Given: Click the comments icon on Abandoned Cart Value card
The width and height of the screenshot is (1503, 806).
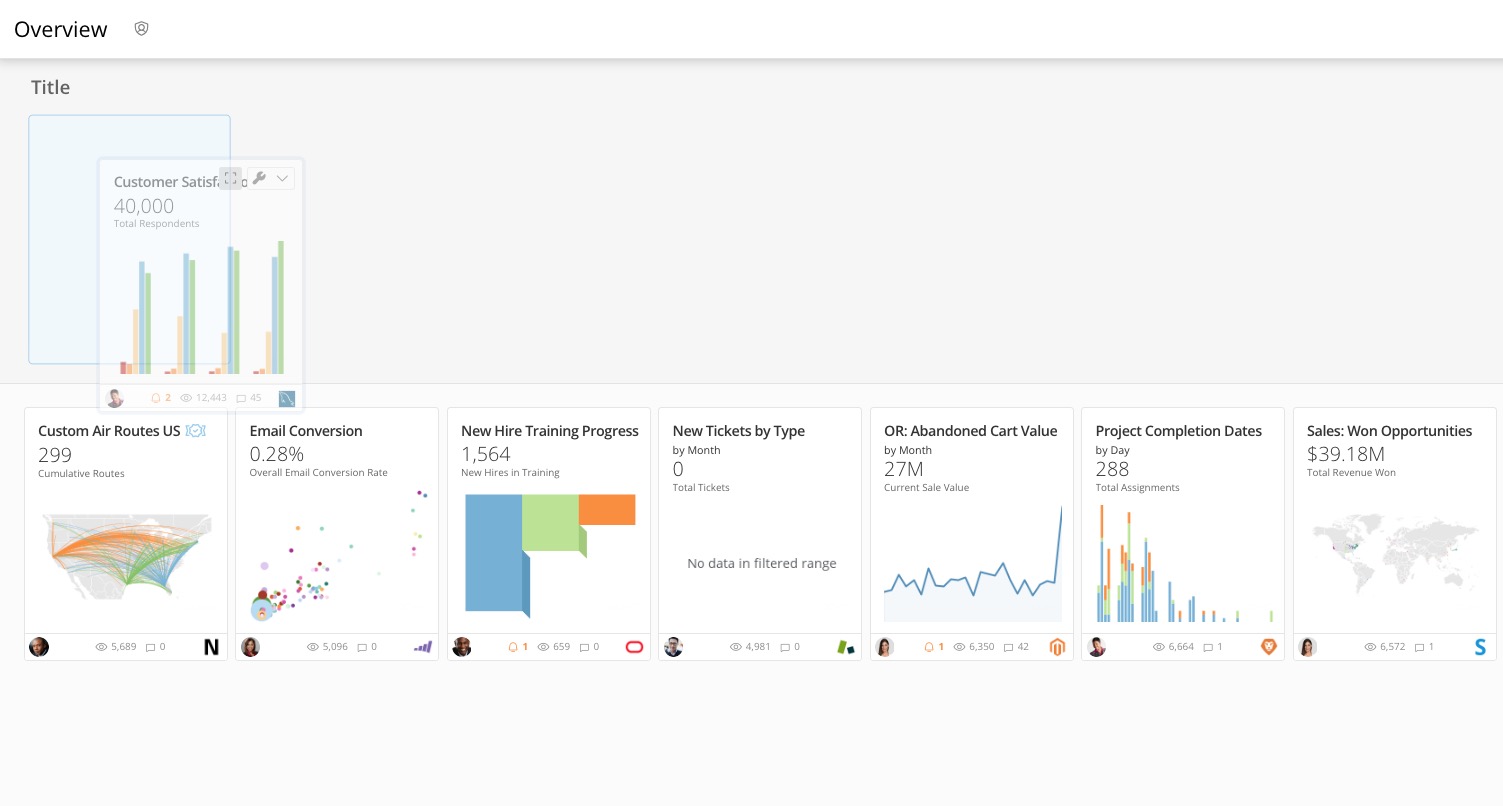Looking at the screenshot, I should click(x=1008, y=647).
